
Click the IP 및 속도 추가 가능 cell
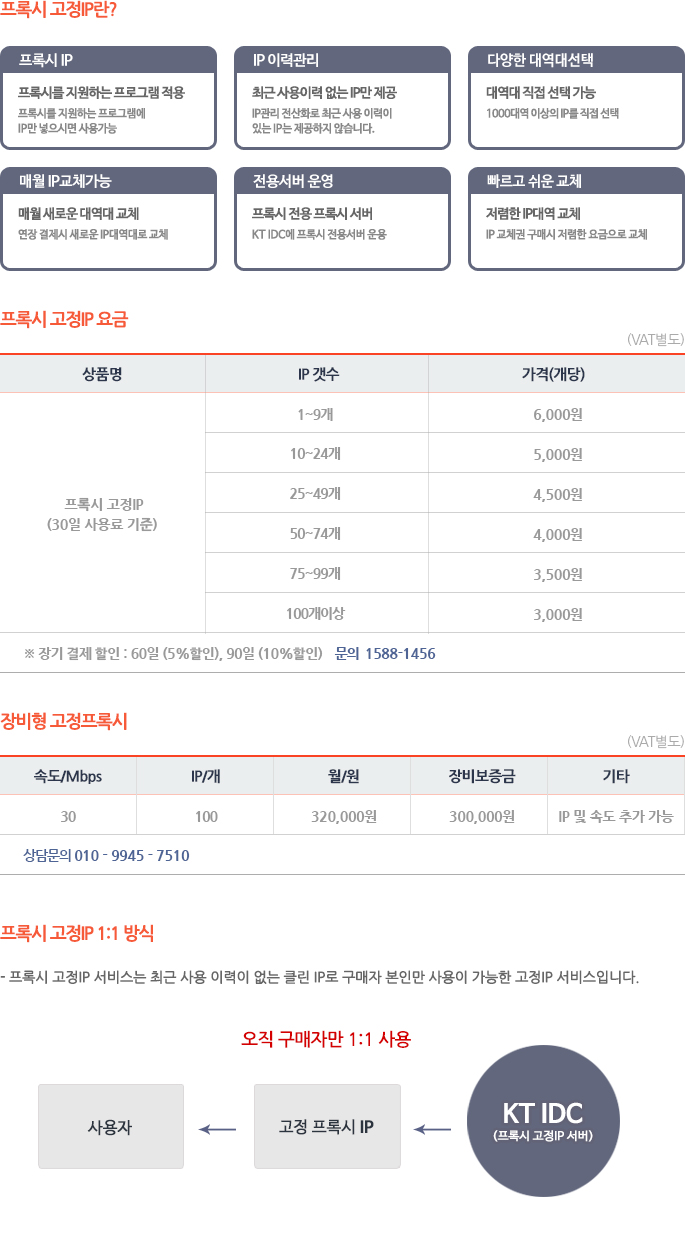pyautogui.click(x=616, y=816)
